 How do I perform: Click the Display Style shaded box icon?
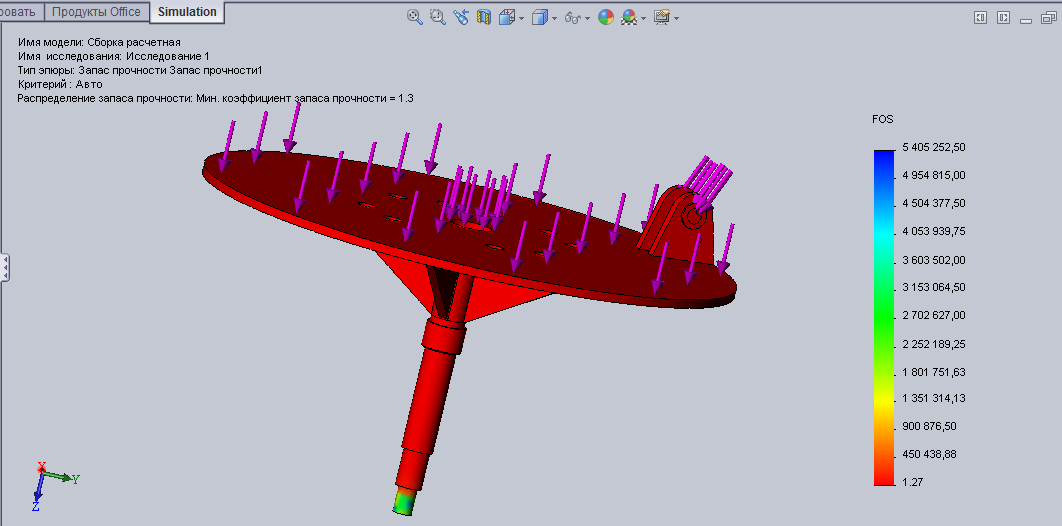pyautogui.click(x=540, y=17)
